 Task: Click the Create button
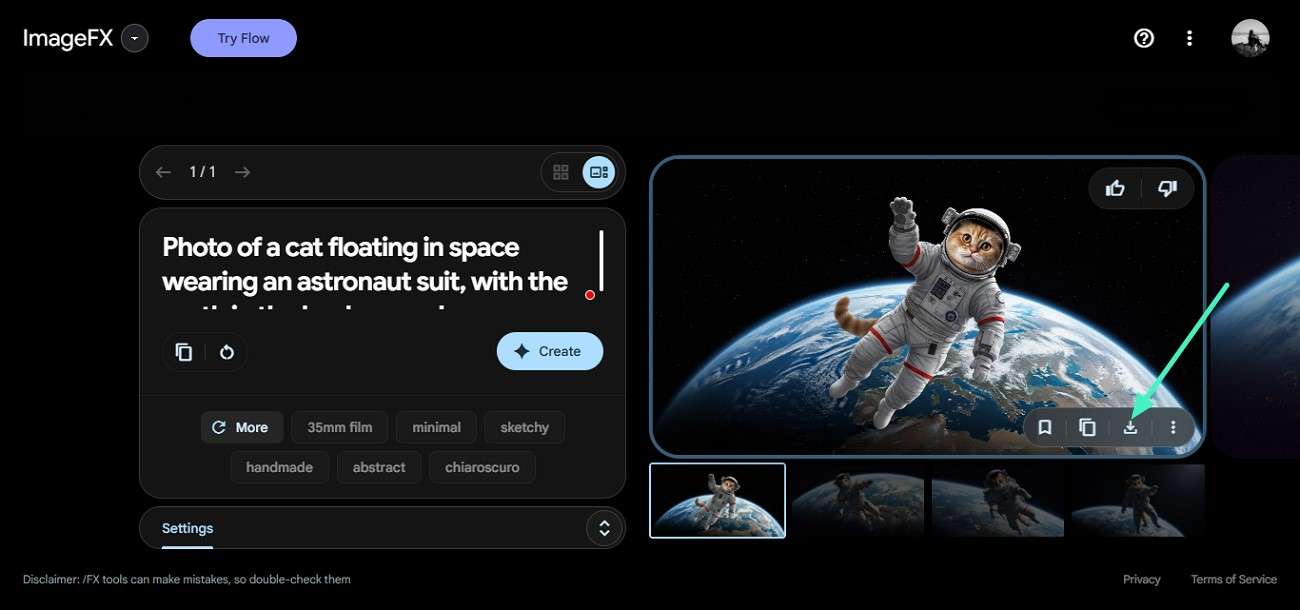pyautogui.click(x=550, y=351)
